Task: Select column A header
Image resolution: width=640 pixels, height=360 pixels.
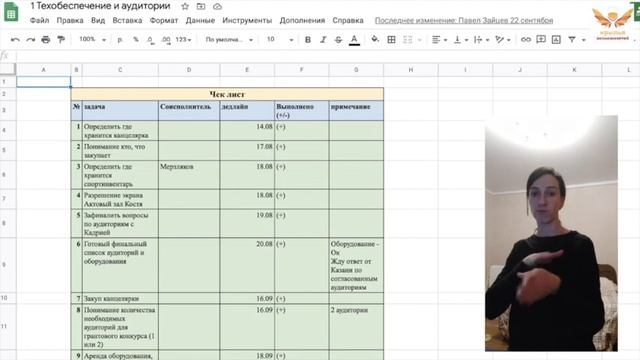Action: tap(43, 70)
